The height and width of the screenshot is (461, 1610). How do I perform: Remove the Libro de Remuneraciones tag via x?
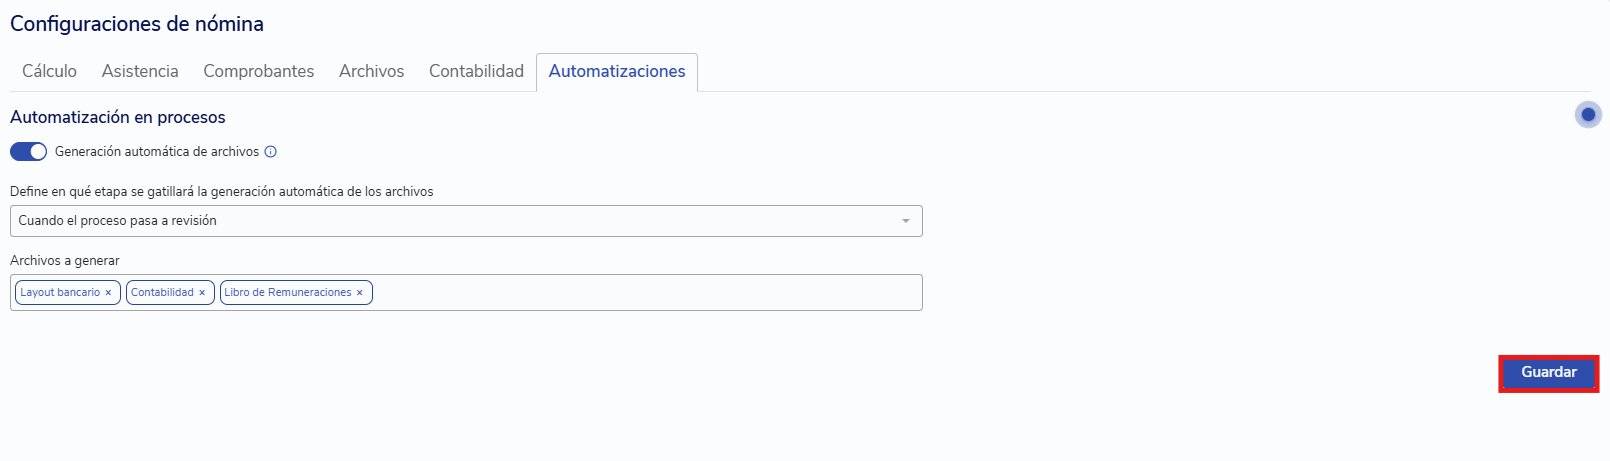click(x=360, y=293)
